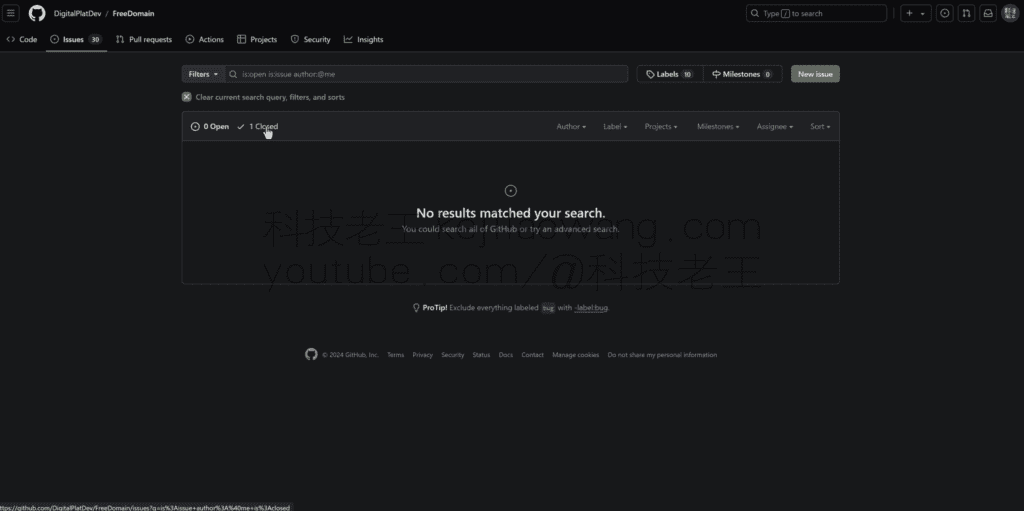Open the Filters dropdown

pyautogui.click(x=203, y=74)
